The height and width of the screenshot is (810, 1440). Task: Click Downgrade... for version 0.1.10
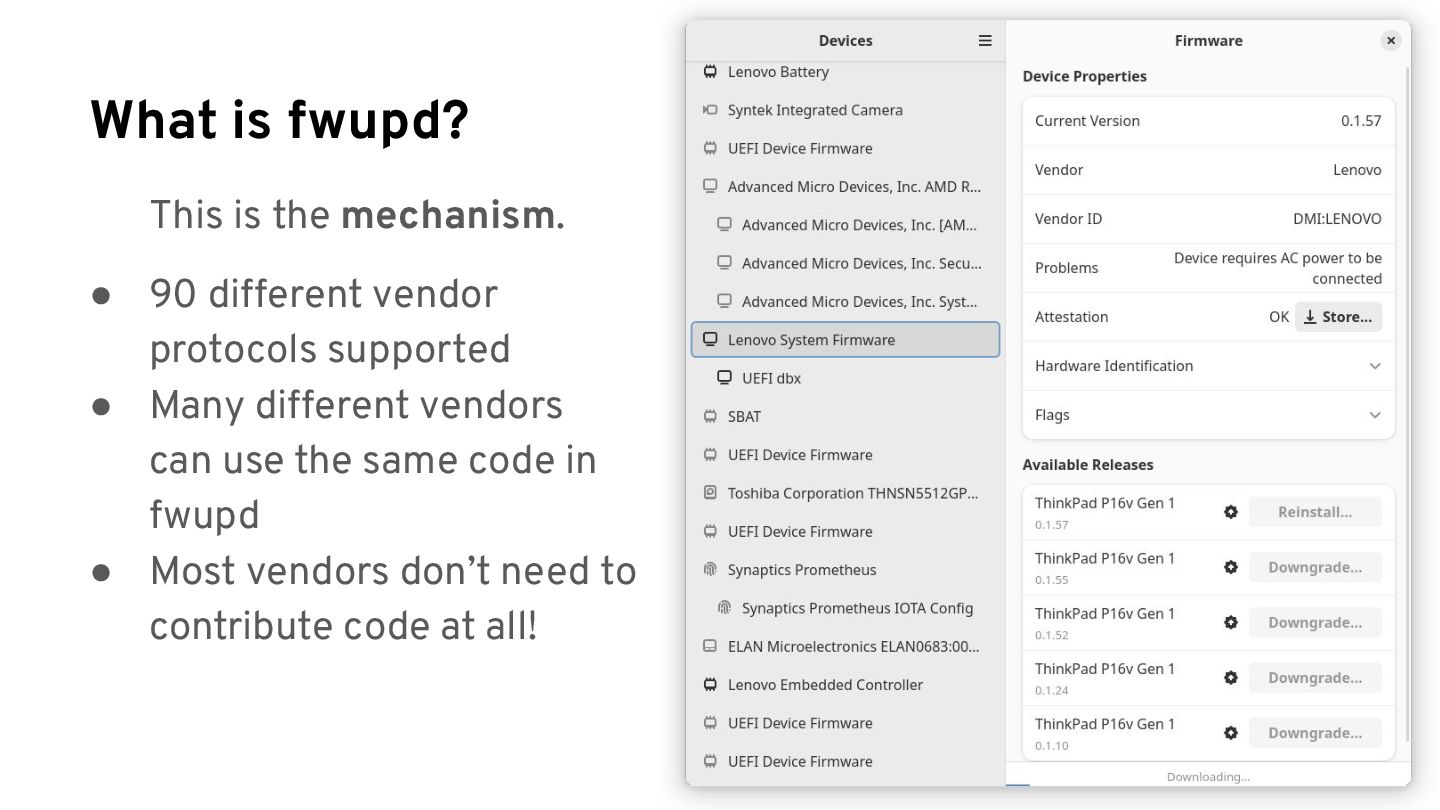point(1315,733)
